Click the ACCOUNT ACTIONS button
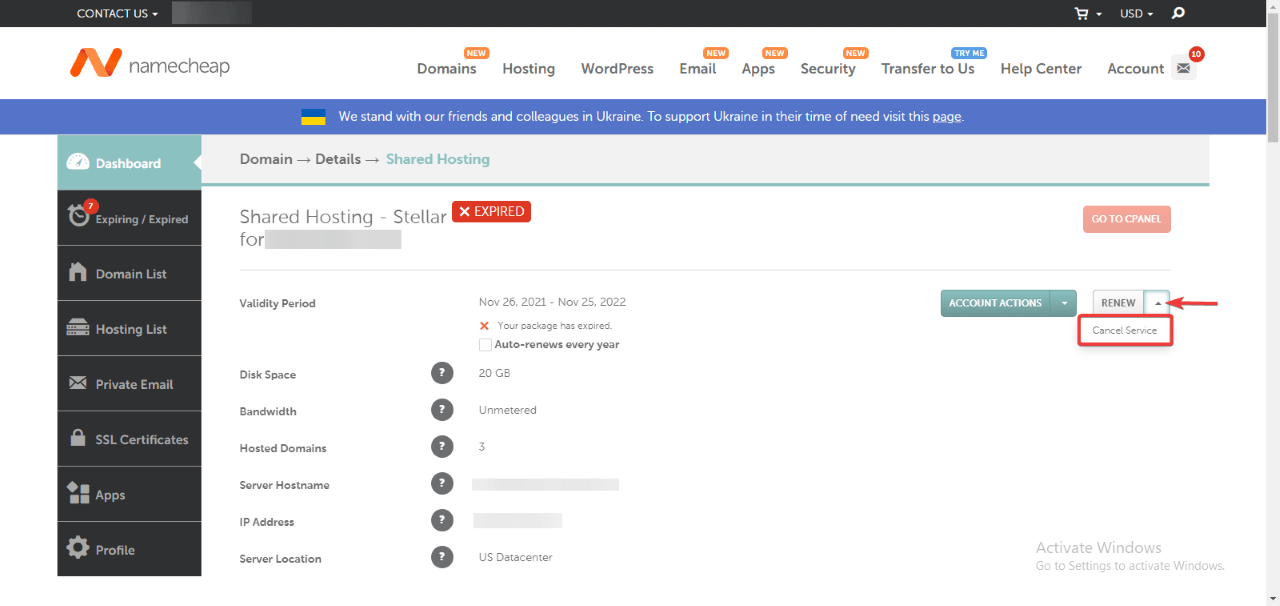This screenshot has width=1280, height=606. 995,303
